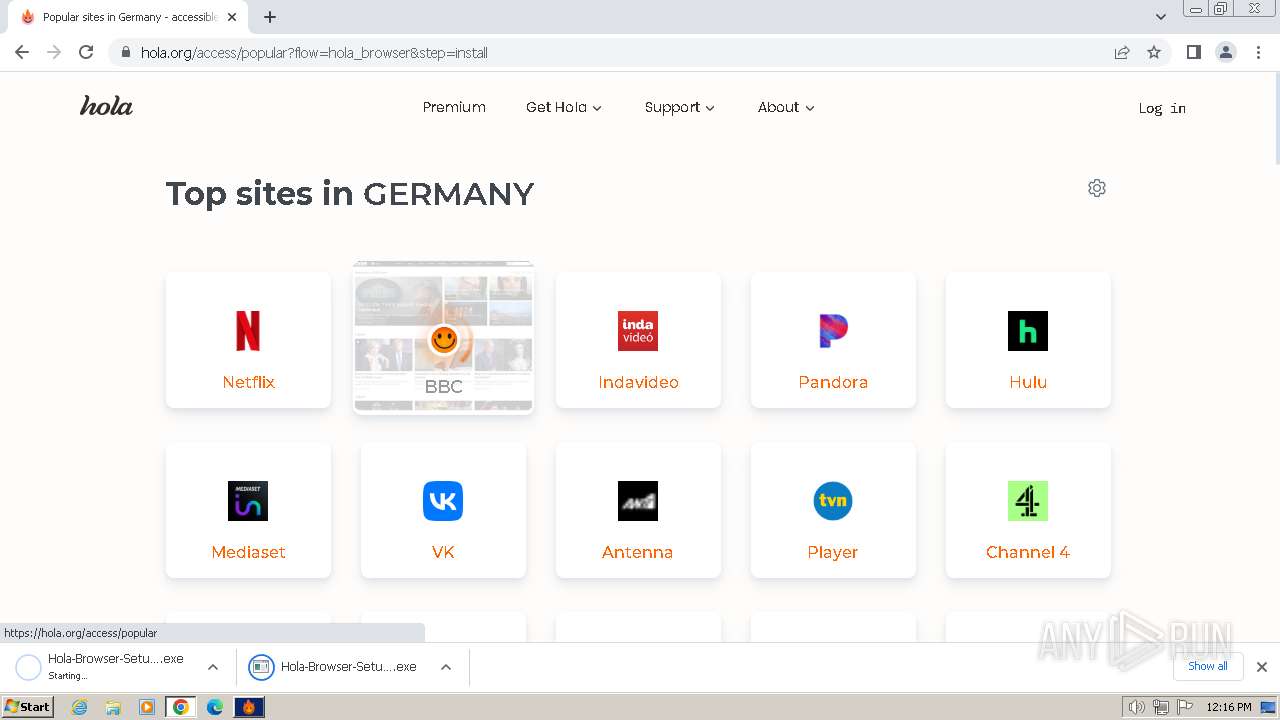Go to the hola home logo
Viewport: 1280px width, 720px height.
(106, 106)
